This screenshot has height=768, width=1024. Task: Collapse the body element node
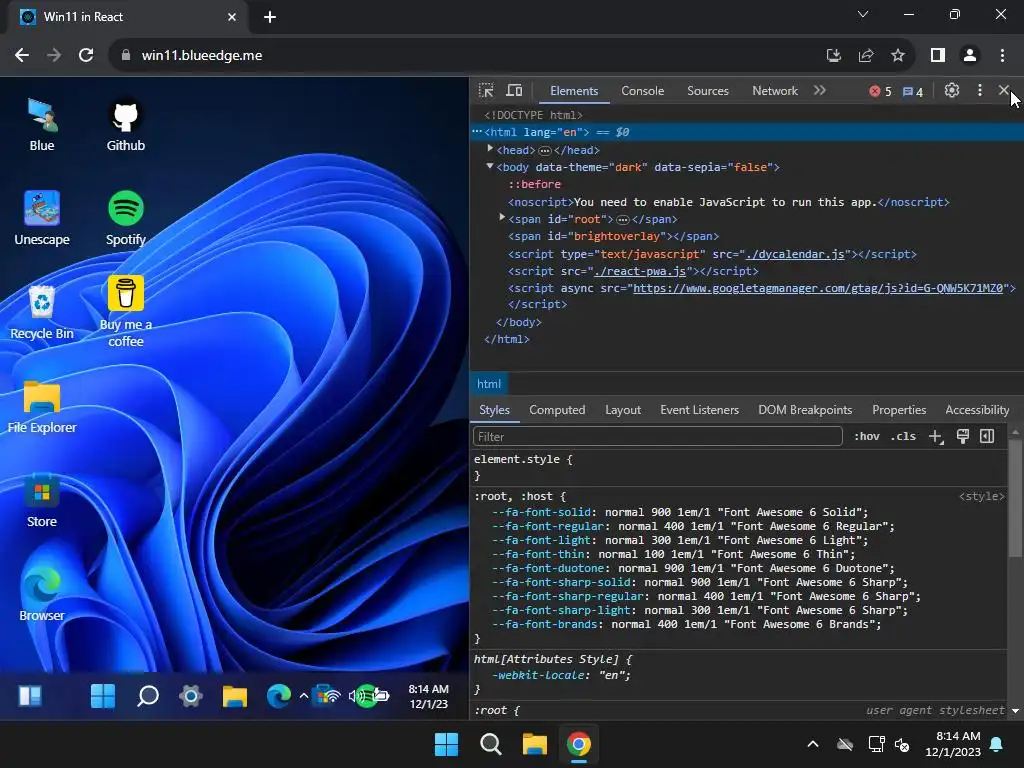490,167
